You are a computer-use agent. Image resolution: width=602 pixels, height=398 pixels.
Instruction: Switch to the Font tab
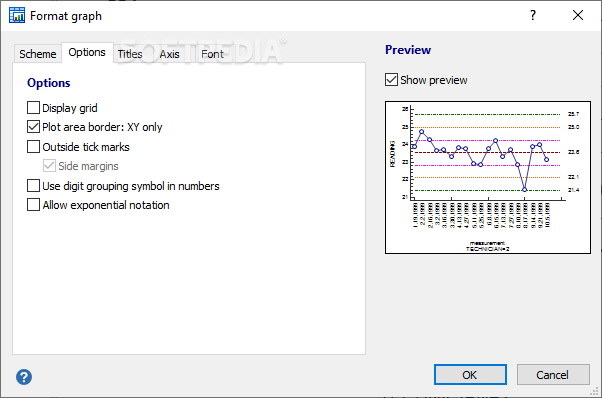point(212,54)
